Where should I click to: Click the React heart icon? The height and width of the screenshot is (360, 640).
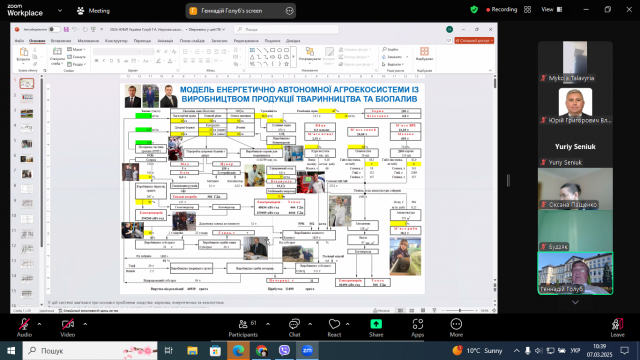coord(334,324)
